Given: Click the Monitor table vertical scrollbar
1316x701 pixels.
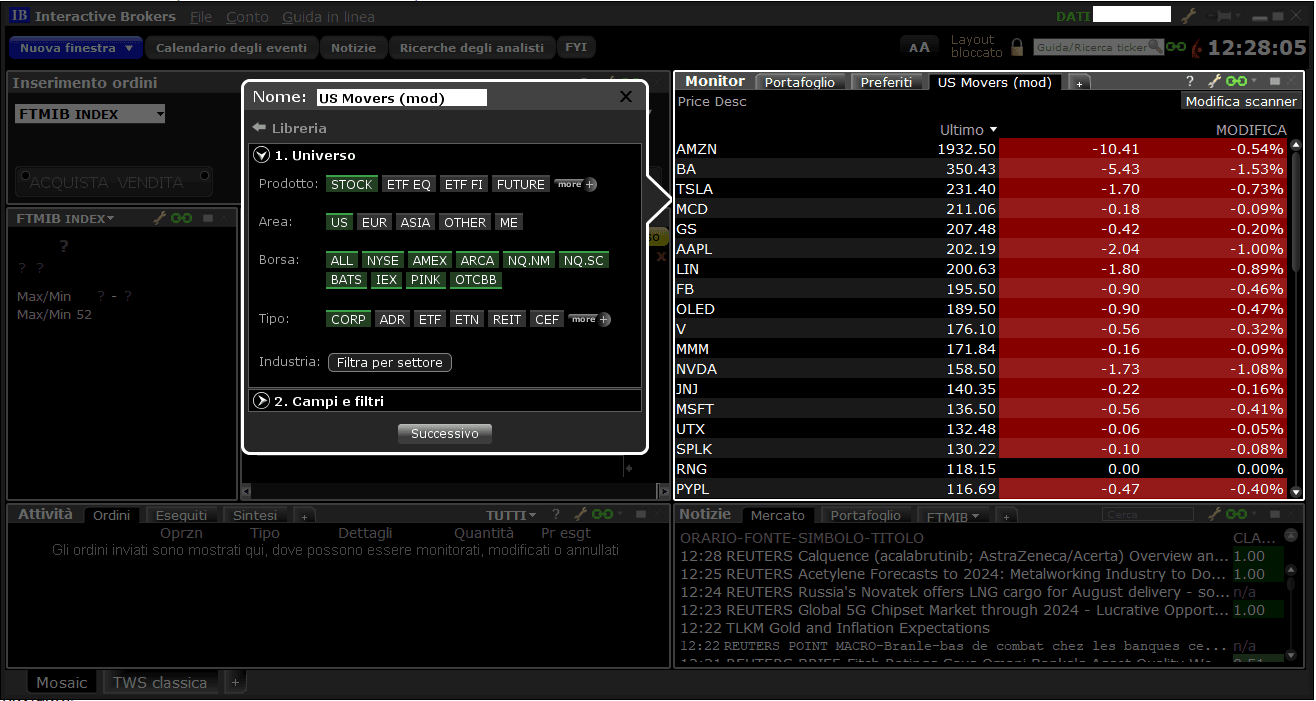Looking at the screenshot, I should pyautogui.click(x=1297, y=320).
